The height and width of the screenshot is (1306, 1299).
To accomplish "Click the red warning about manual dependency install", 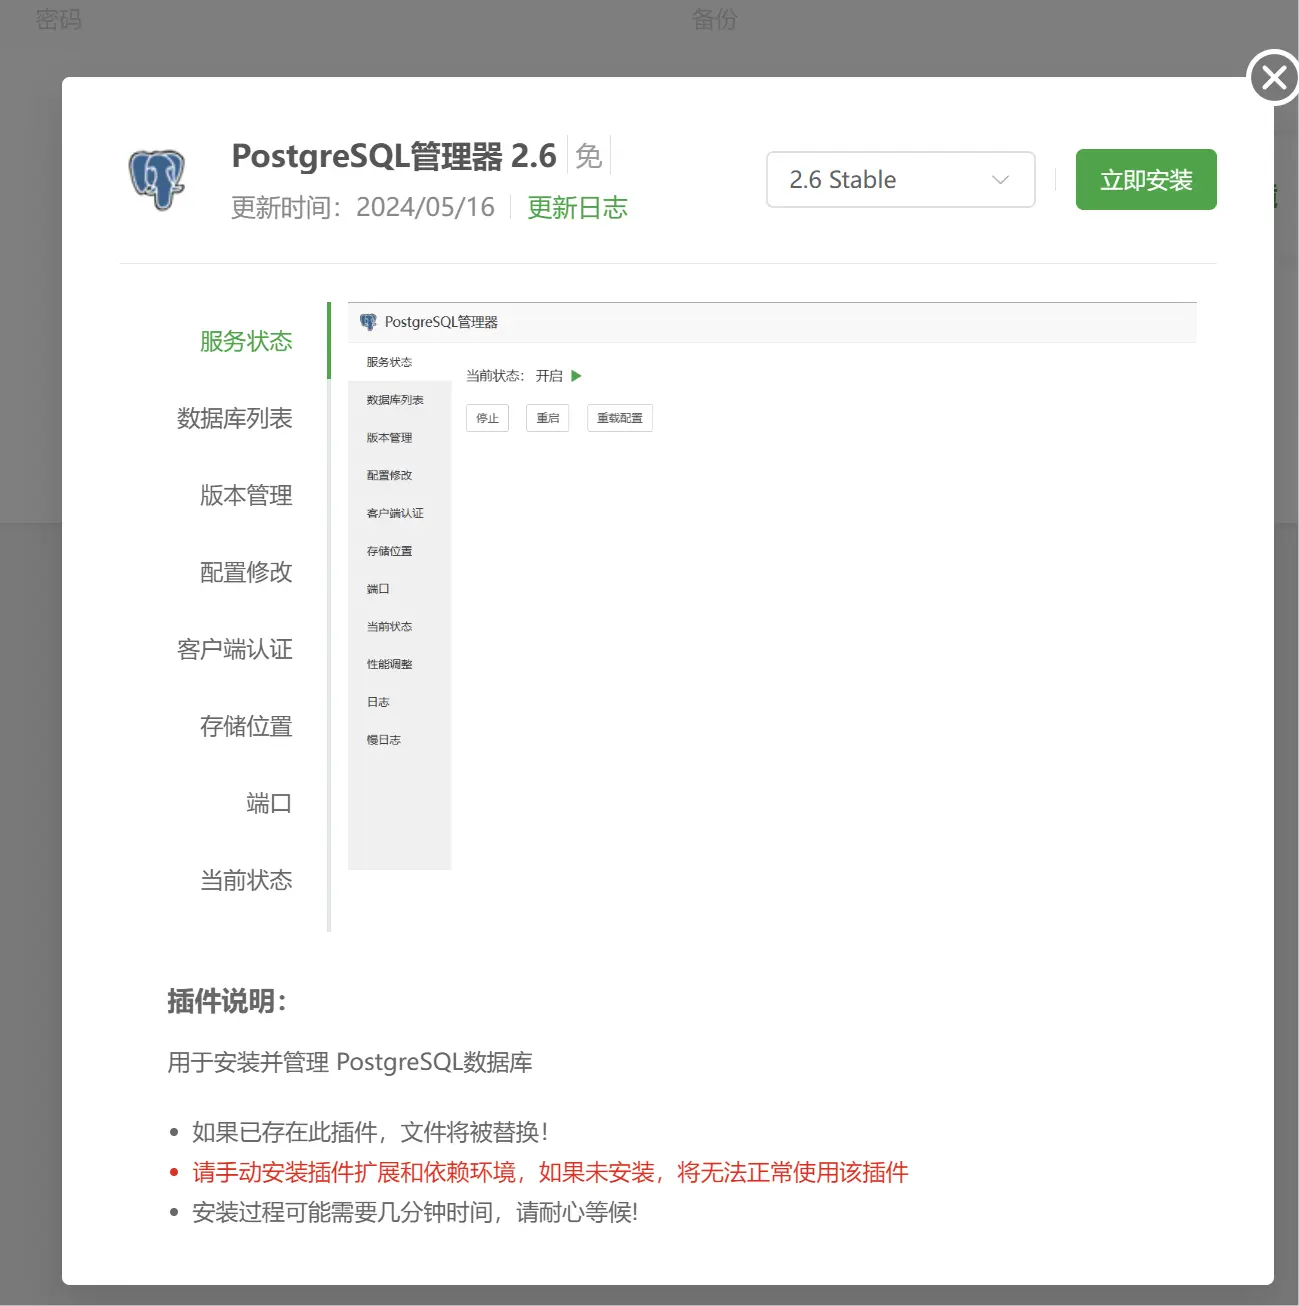I will [550, 1172].
